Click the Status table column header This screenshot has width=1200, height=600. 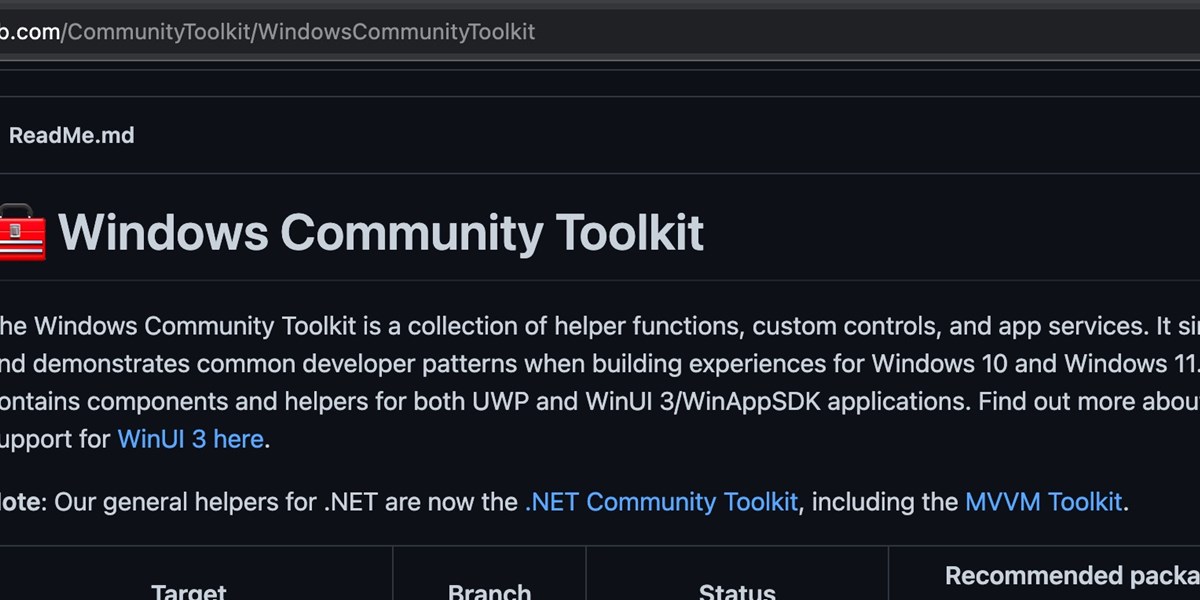point(737,592)
